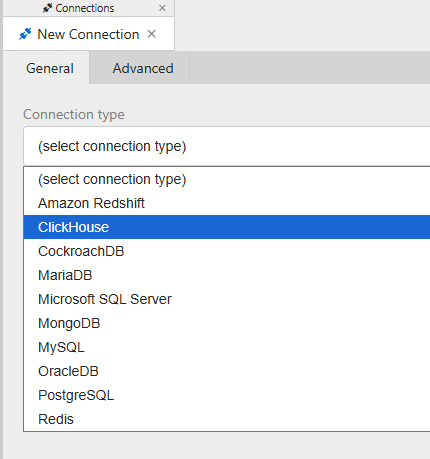The height and width of the screenshot is (459, 430).
Task: Select the ClickHouse connection type
Action: pyautogui.click(x=227, y=227)
